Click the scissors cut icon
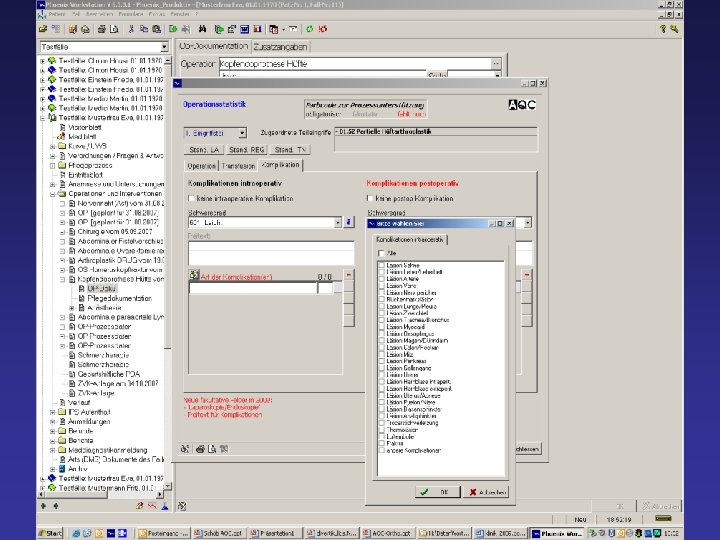 click(131, 29)
